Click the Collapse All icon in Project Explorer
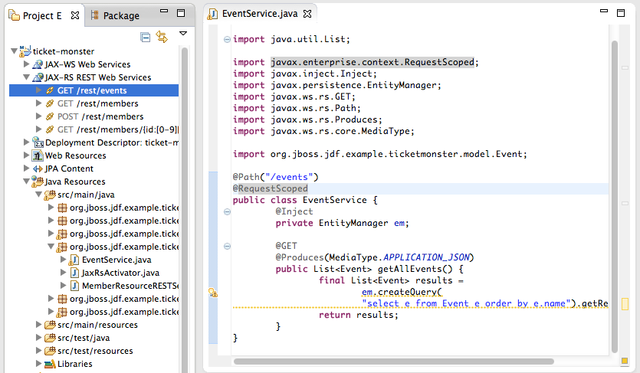Image resolution: width=640 pixels, height=373 pixels. point(145,37)
